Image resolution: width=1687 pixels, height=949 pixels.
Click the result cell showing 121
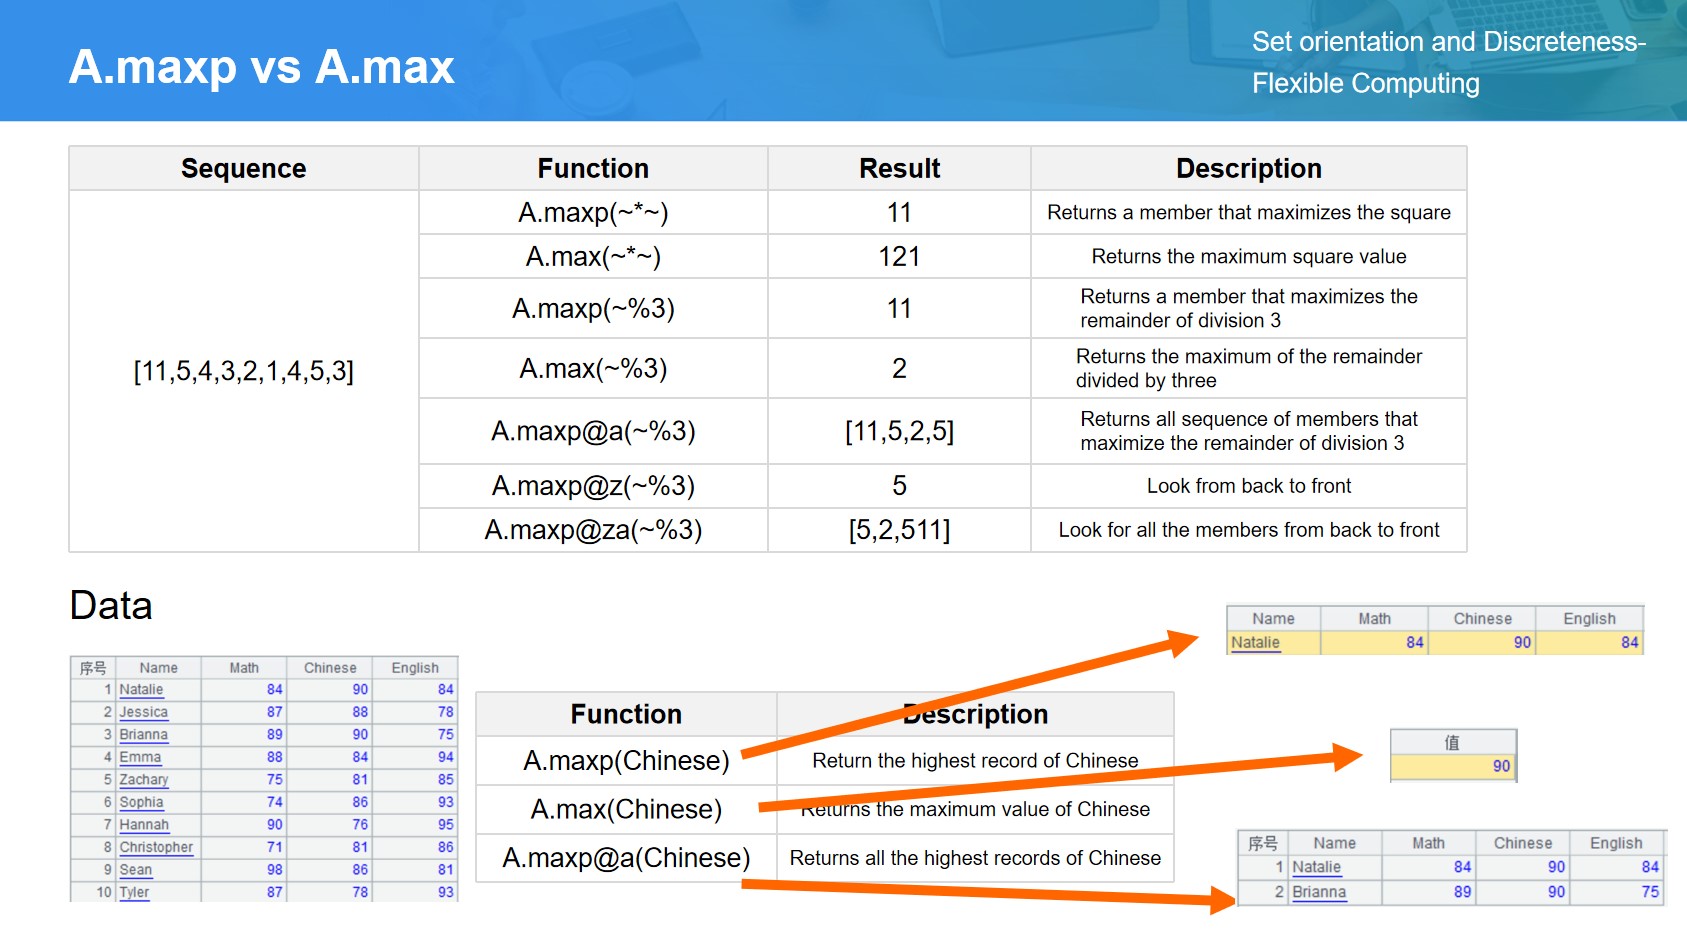pos(898,257)
